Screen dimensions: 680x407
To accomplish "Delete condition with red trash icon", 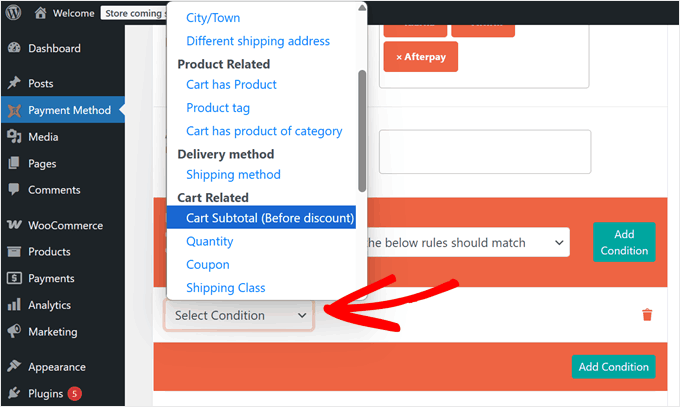I will tap(647, 315).
